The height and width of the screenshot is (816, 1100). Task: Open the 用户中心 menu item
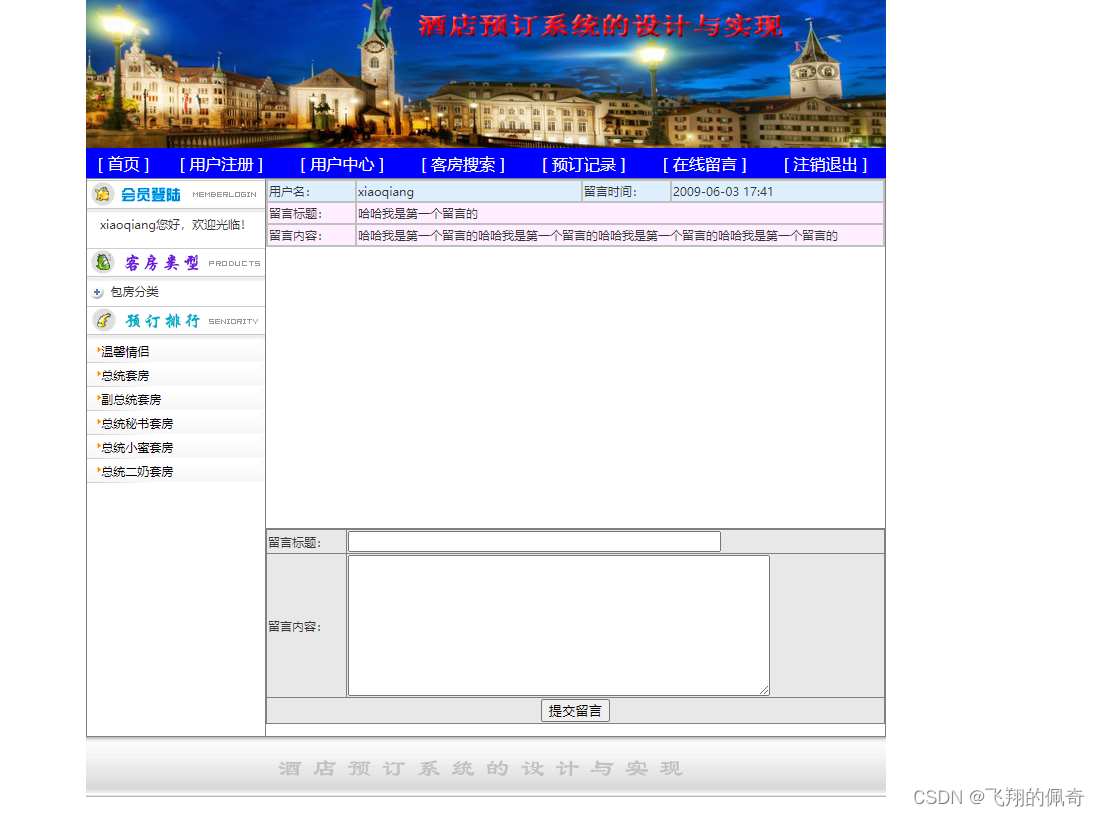coord(342,165)
